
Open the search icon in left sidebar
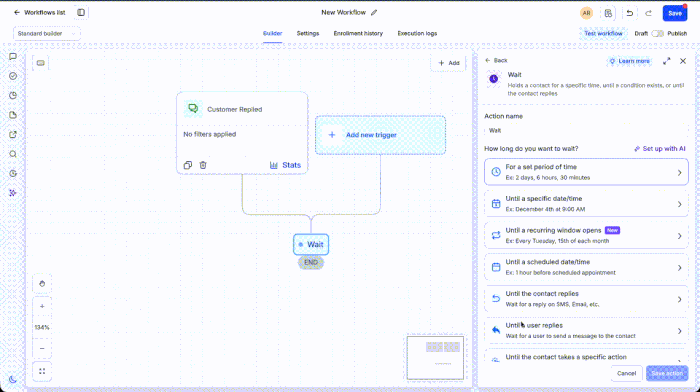pos(13,154)
